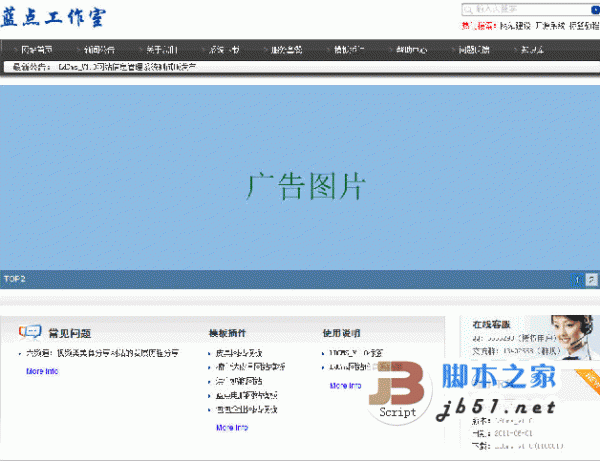
Task: Click the orange corner ribbon badge
Action: click(589, 381)
